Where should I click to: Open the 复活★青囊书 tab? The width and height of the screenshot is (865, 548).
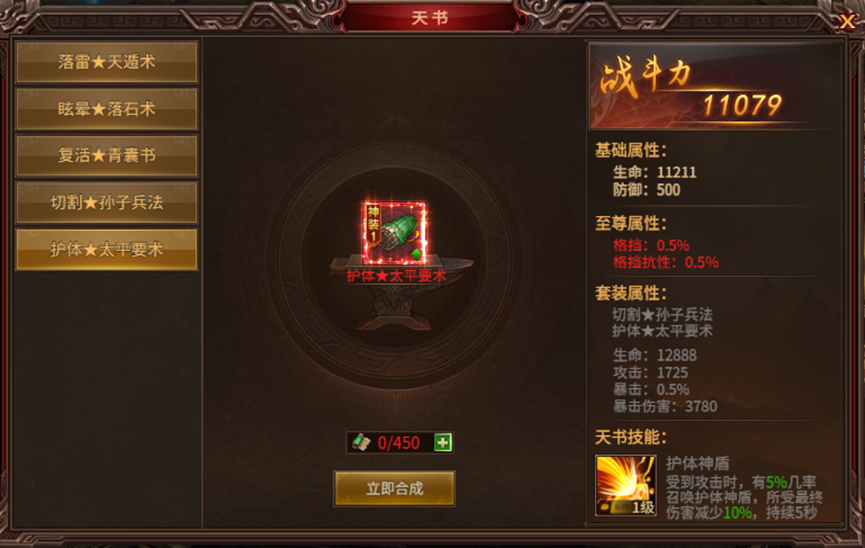click(106, 156)
